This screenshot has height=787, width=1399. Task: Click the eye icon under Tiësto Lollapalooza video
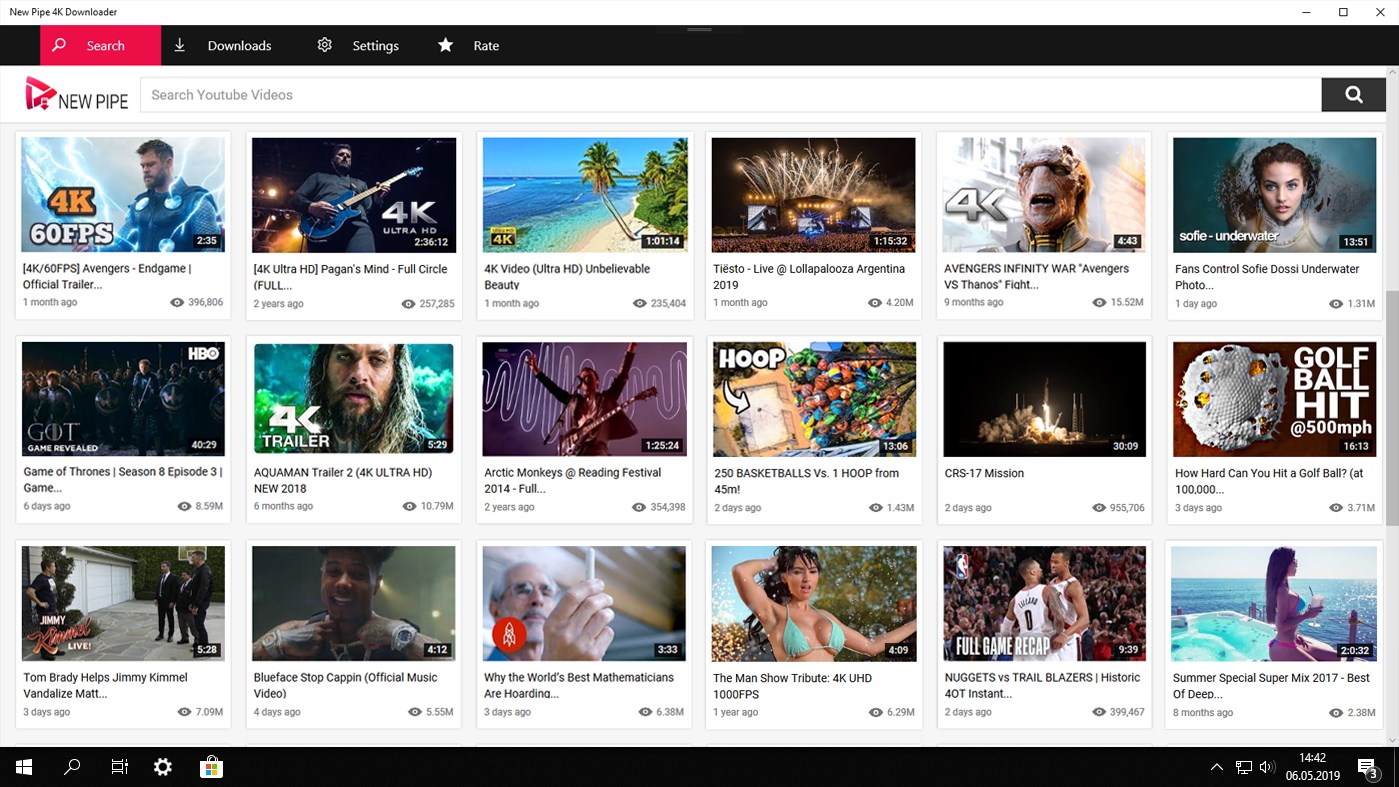(x=874, y=302)
